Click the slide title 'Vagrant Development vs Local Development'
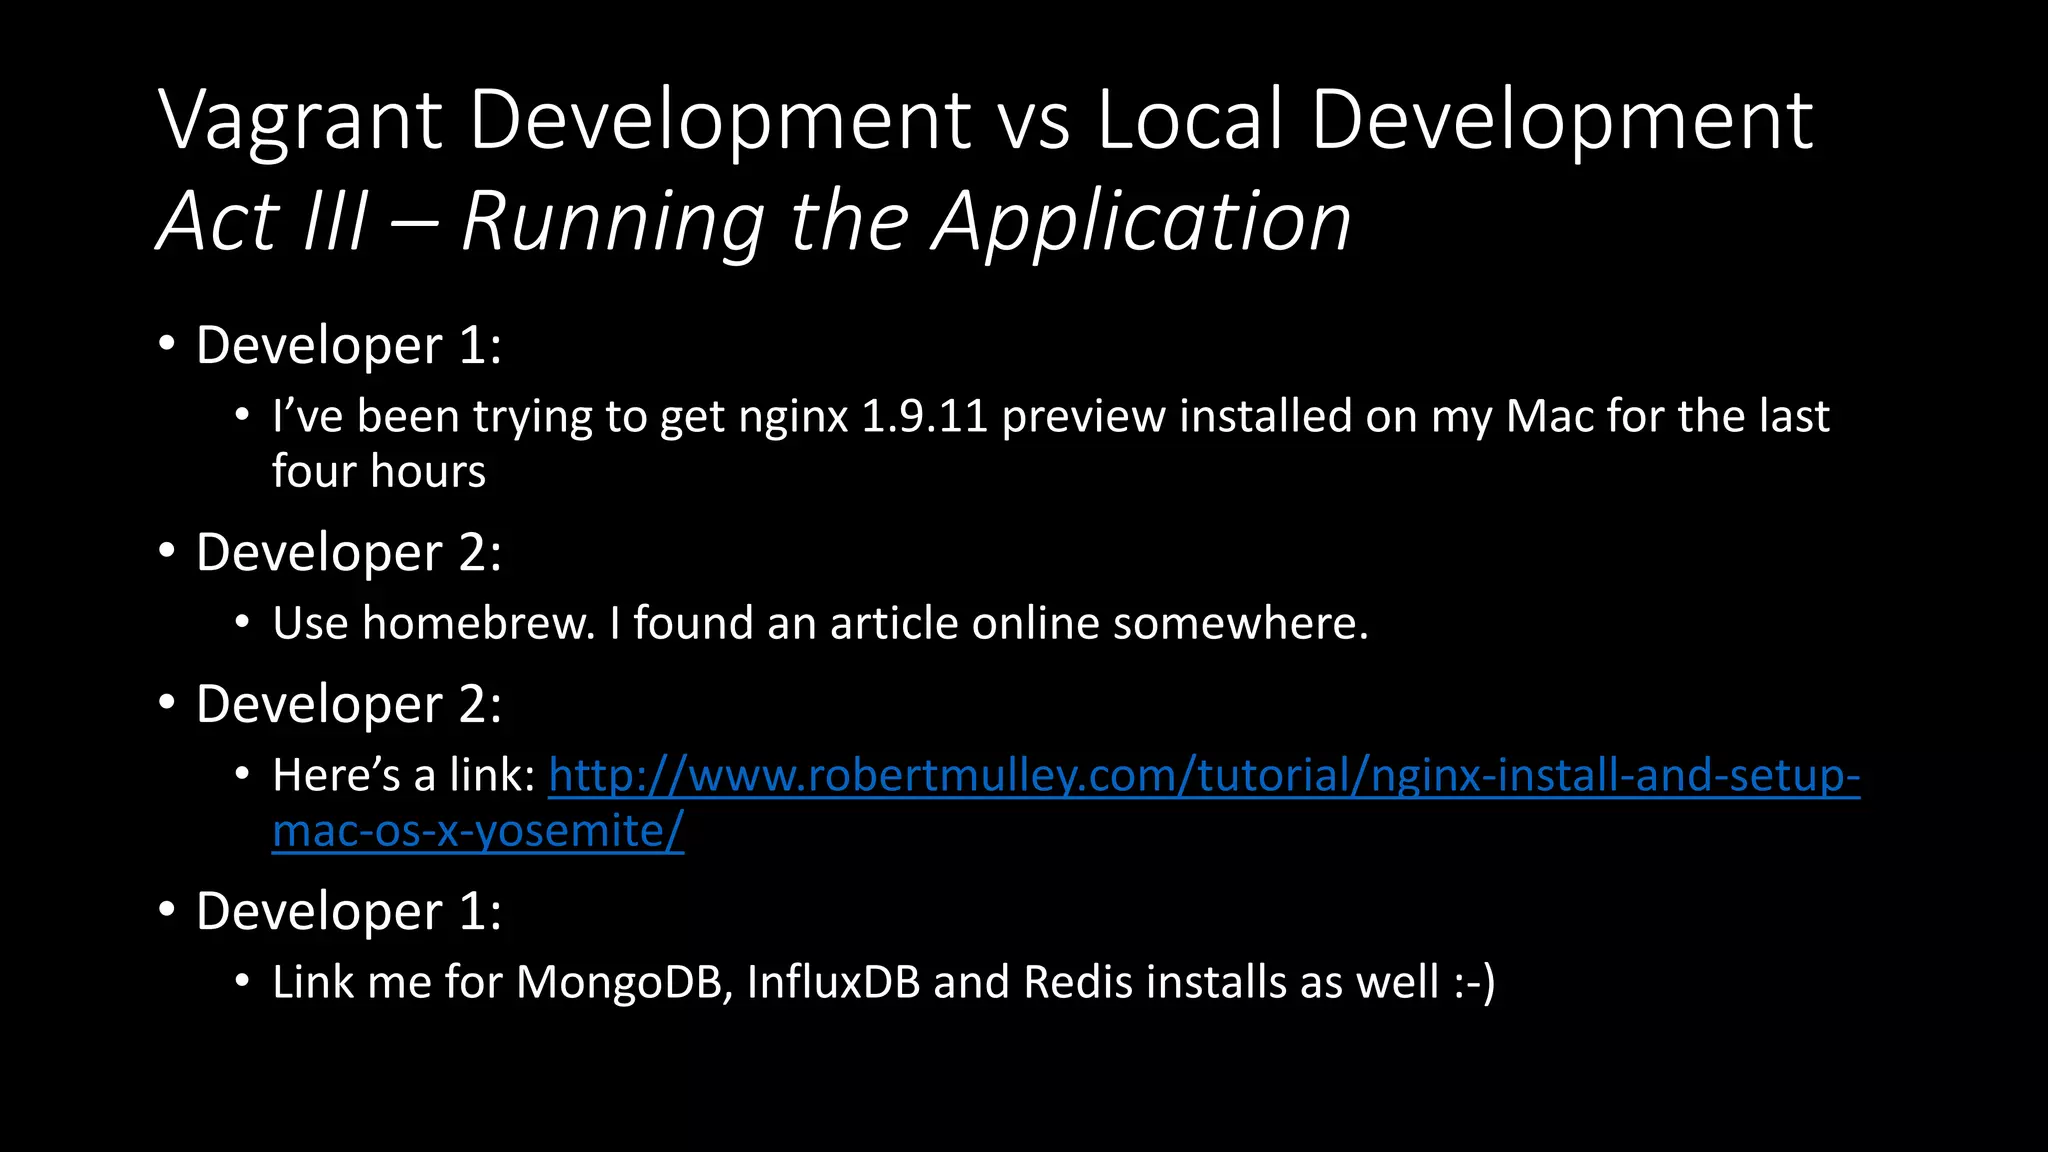Screen dimensions: 2048x1152 coord(986,121)
